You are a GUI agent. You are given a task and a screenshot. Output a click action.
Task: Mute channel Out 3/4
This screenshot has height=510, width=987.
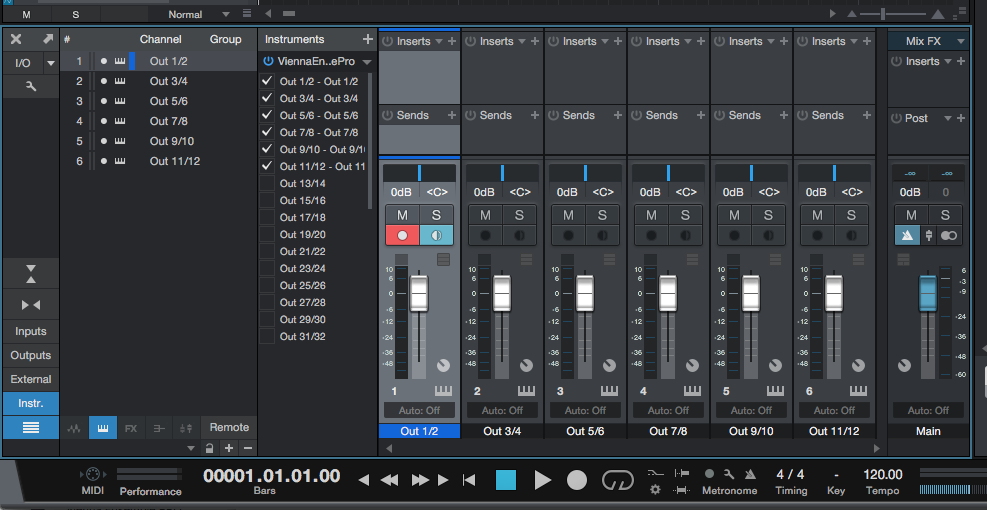[x=485, y=215]
